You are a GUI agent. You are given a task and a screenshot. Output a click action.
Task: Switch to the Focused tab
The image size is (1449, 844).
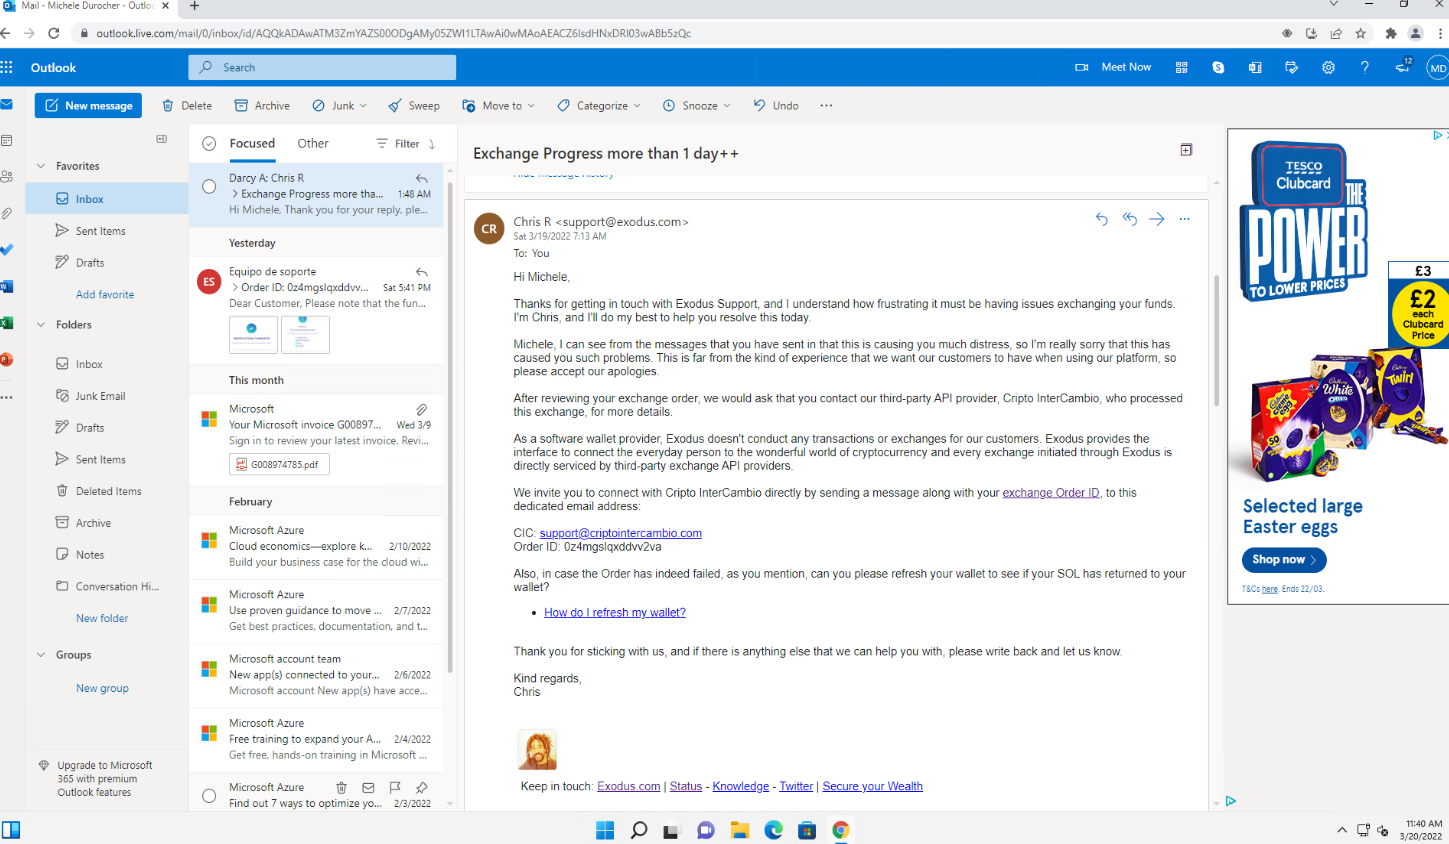coord(252,144)
